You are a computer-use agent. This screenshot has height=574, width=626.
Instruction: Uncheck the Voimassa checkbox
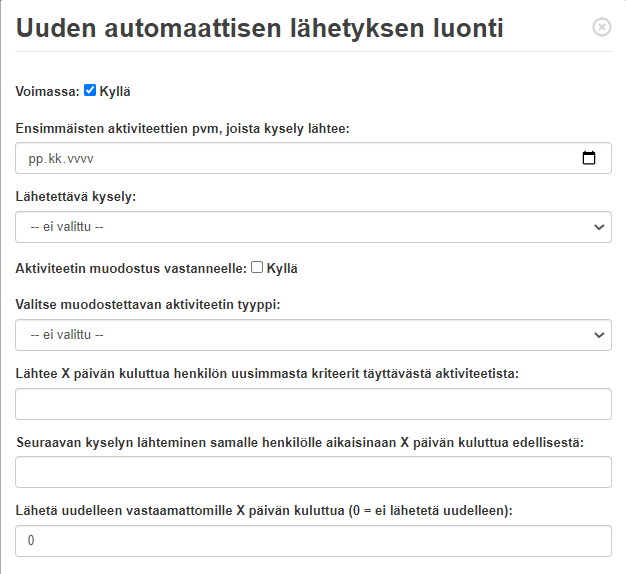(90, 90)
